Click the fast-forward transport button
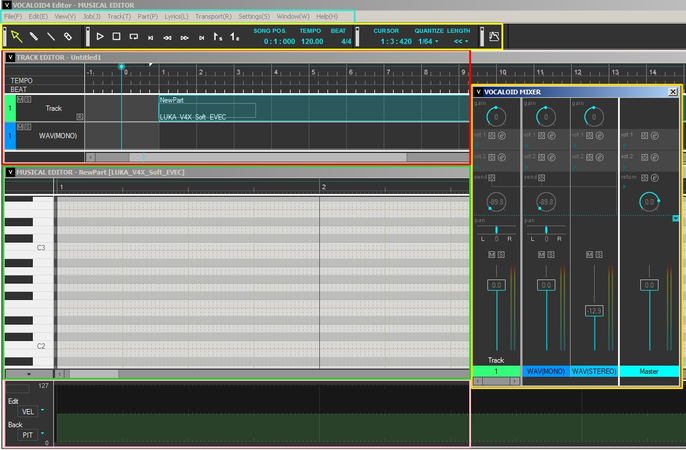 point(185,38)
